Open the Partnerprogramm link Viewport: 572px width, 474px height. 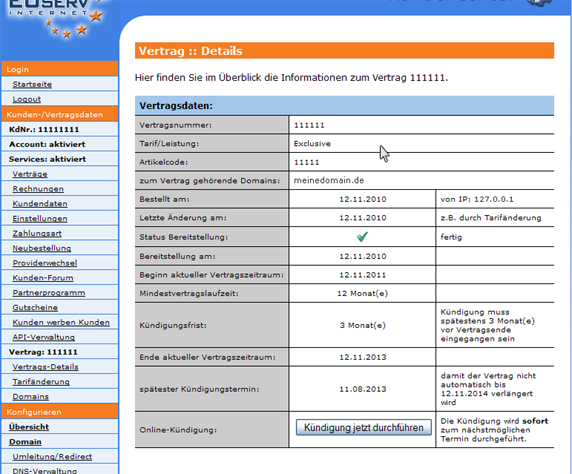[x=49, y=293]
